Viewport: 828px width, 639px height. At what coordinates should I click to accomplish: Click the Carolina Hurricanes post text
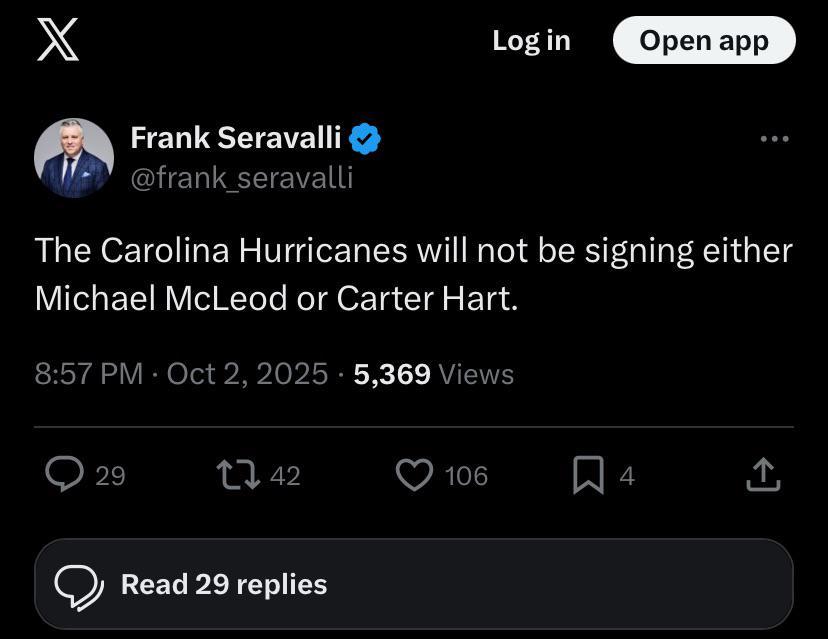pos(413,273)
